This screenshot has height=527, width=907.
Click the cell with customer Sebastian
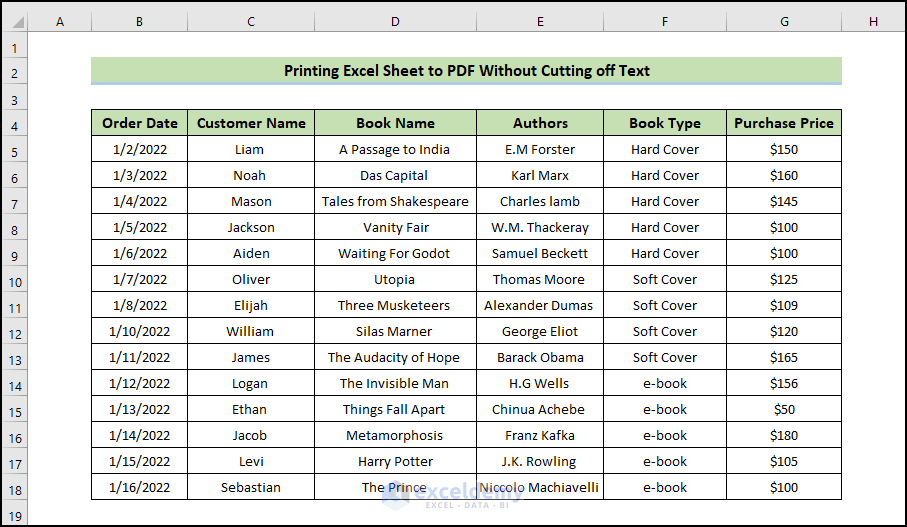[x=251, y=488]
